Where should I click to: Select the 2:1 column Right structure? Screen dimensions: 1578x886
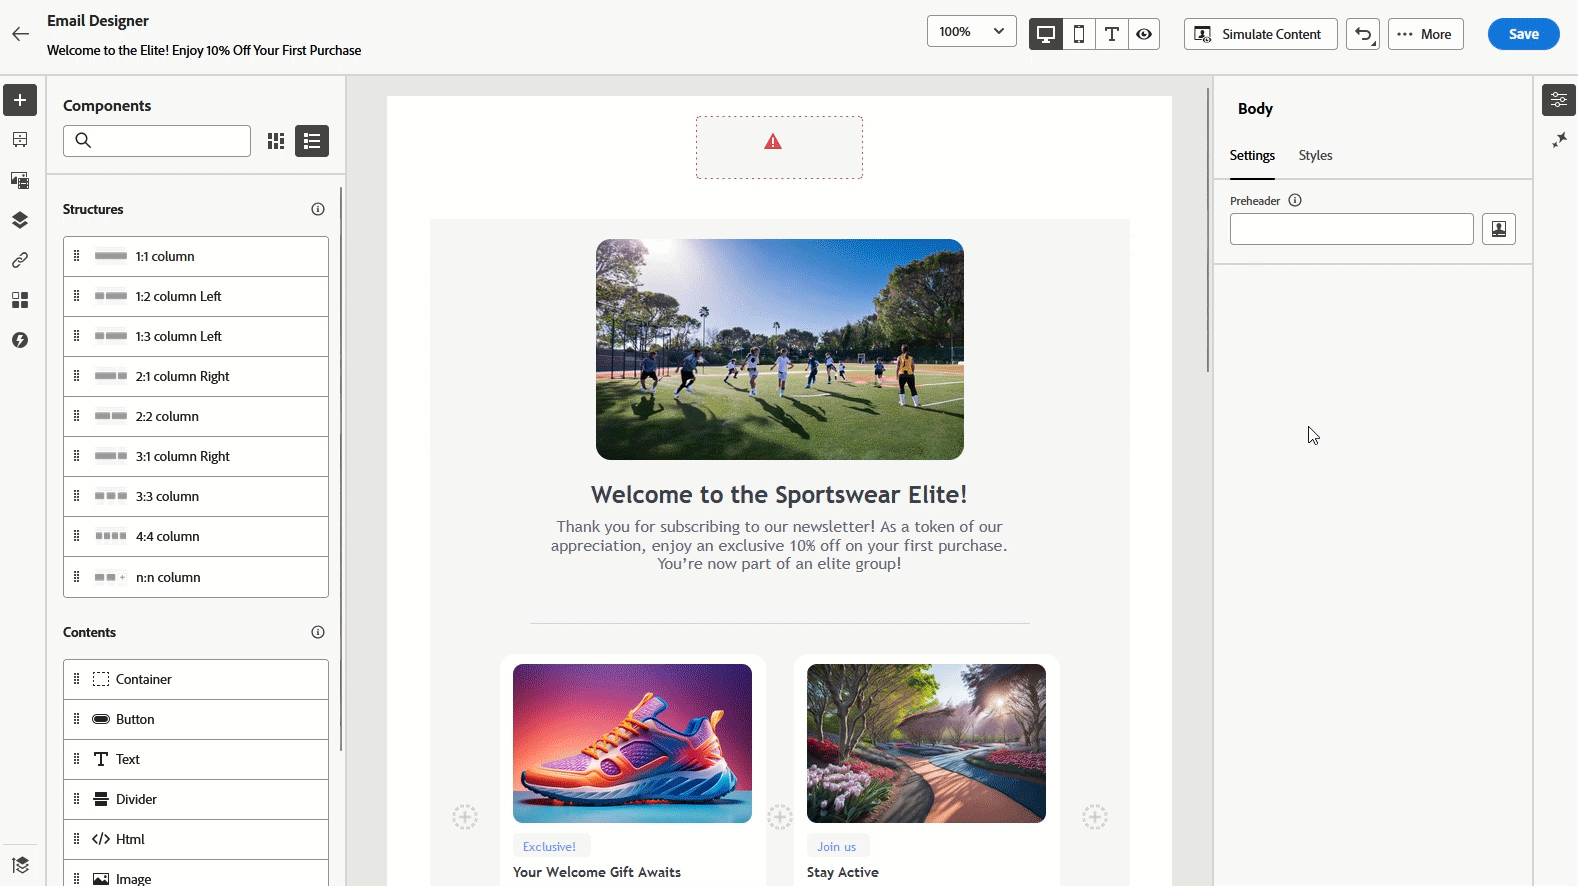[x=196, y=377]
